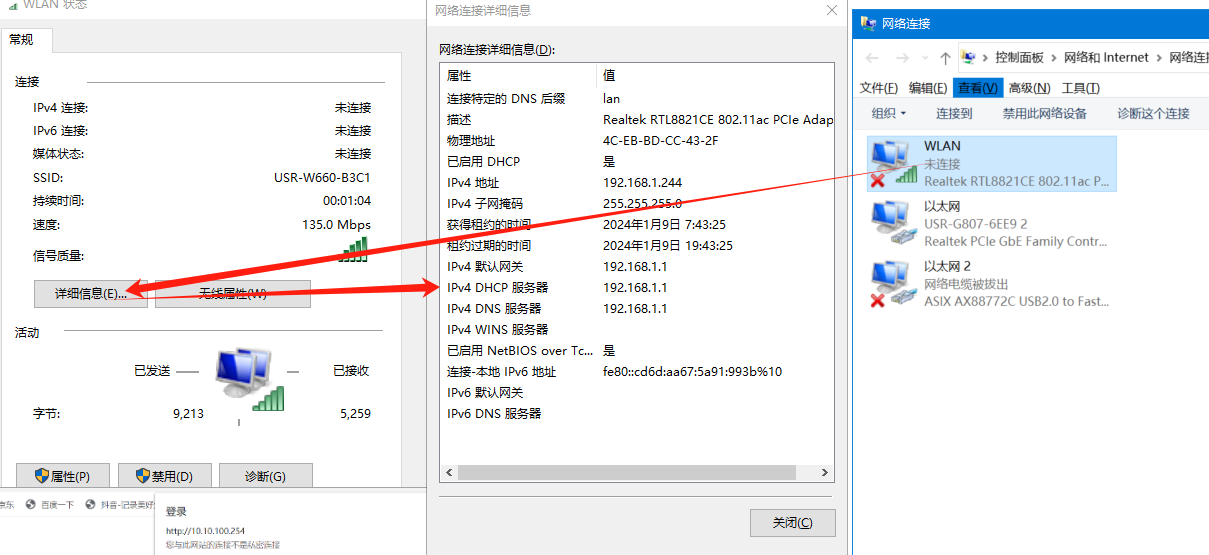Click the 详细信息(E) button

coord(90,293)
